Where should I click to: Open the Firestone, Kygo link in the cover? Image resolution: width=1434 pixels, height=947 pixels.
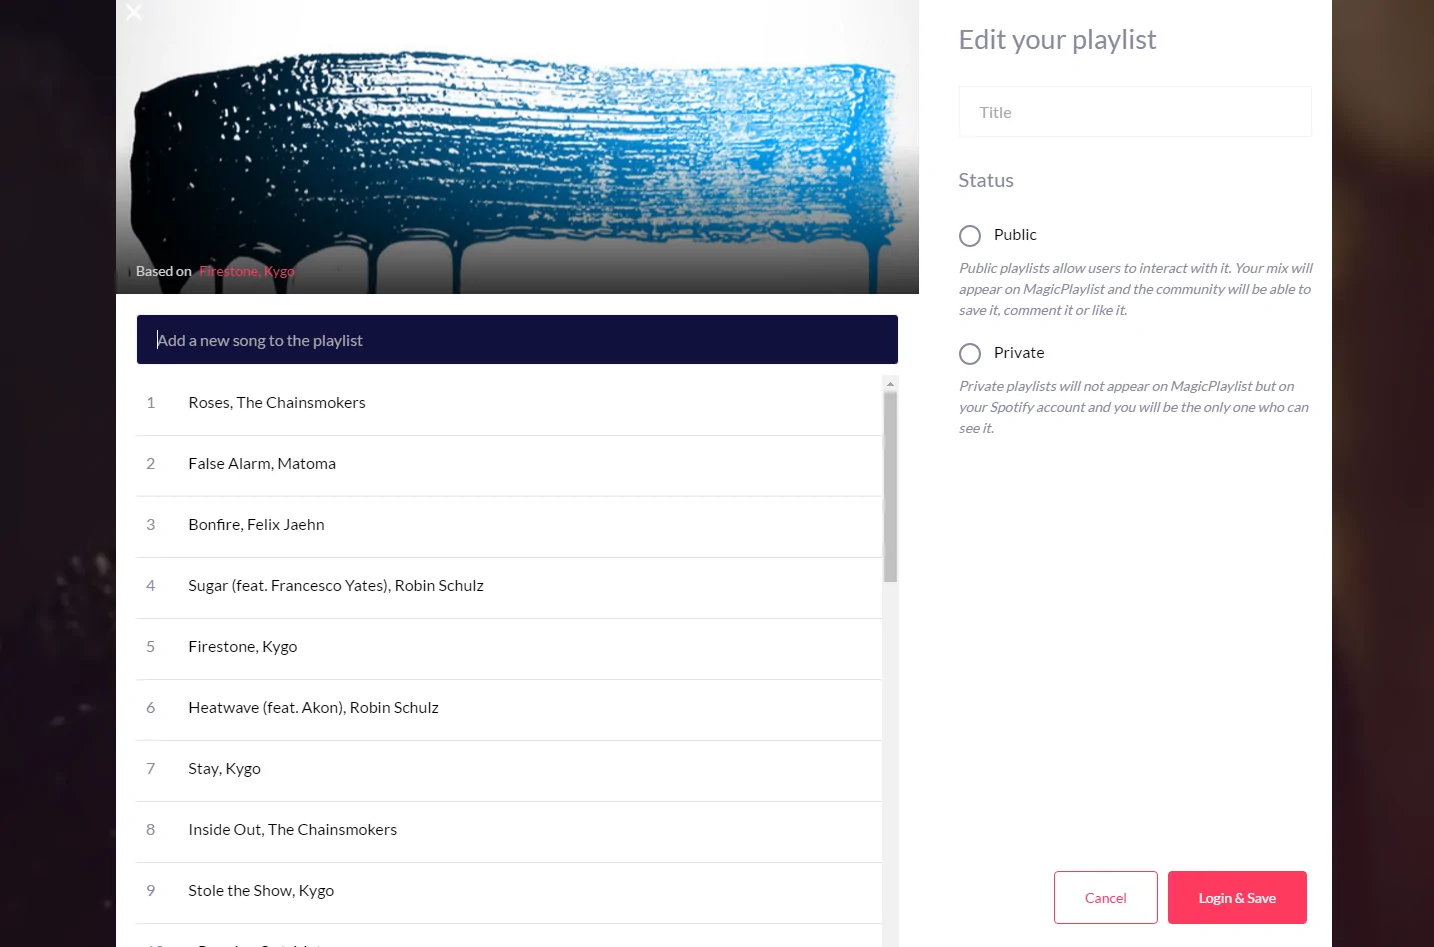tap(247, 271)
